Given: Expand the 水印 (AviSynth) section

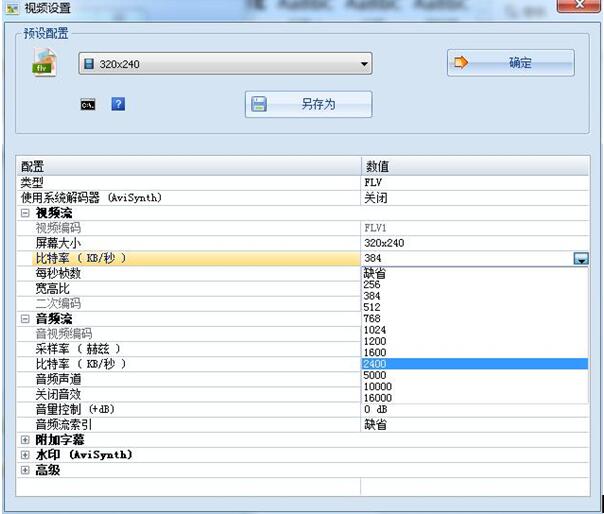Looking at the screenshot, I should point(25,455).
